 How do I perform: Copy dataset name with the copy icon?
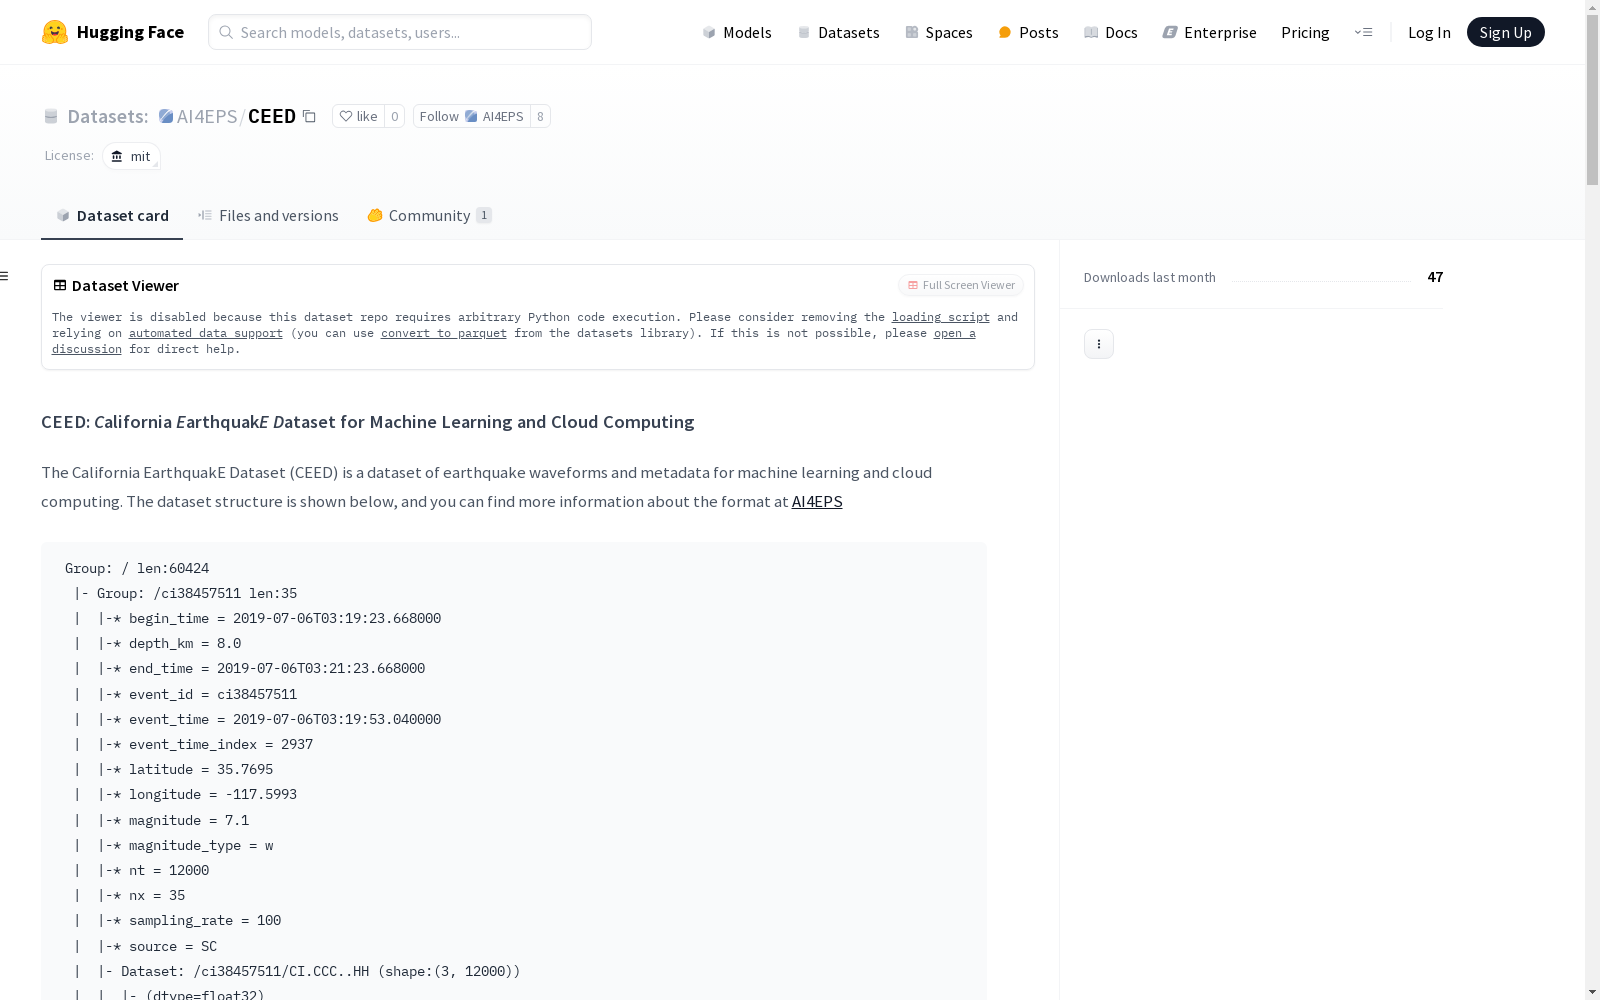(x=309, y=116)
